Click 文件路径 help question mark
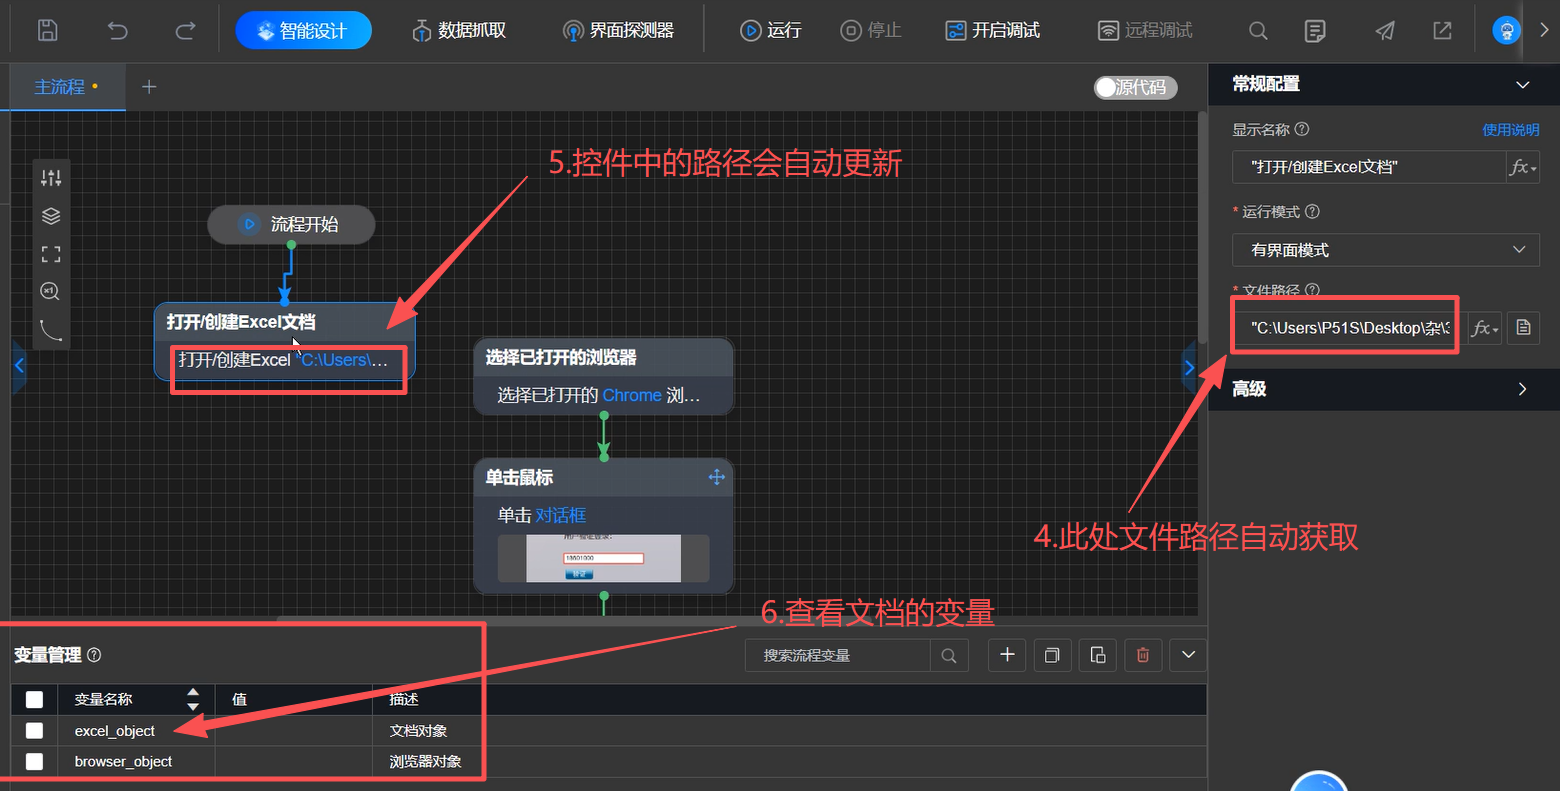Image resolution: width=1560 pixels, height=791 pixels. point(1313,291)
